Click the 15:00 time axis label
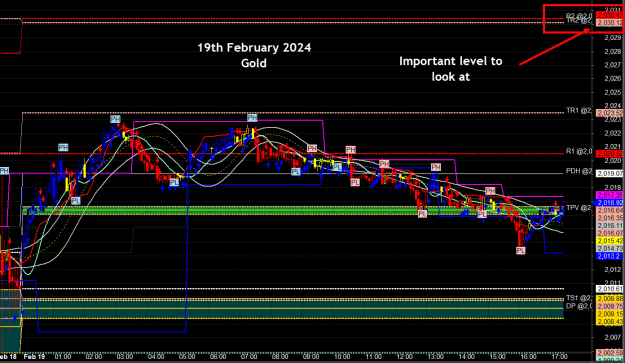 pyautogui.click(x=497, y=356)
